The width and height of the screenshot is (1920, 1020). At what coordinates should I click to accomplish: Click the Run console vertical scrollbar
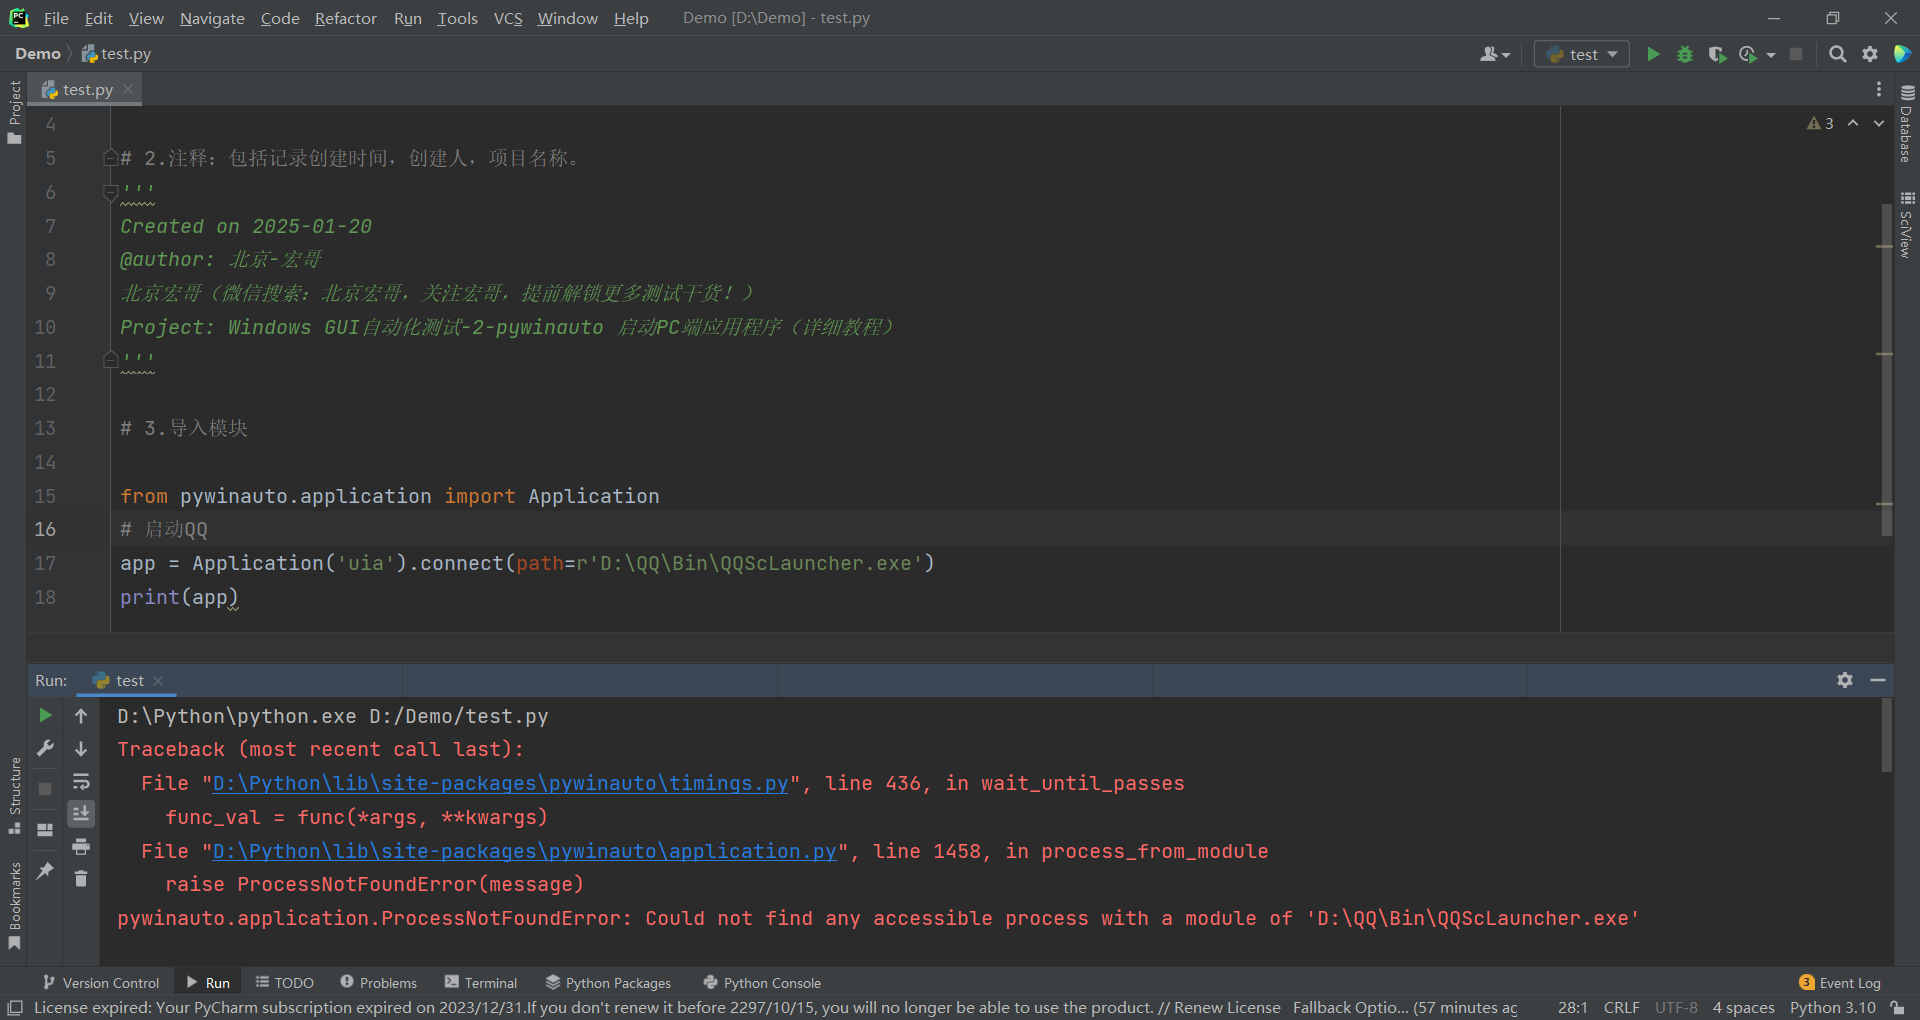pyautogui.click(x=1886, y=737)
